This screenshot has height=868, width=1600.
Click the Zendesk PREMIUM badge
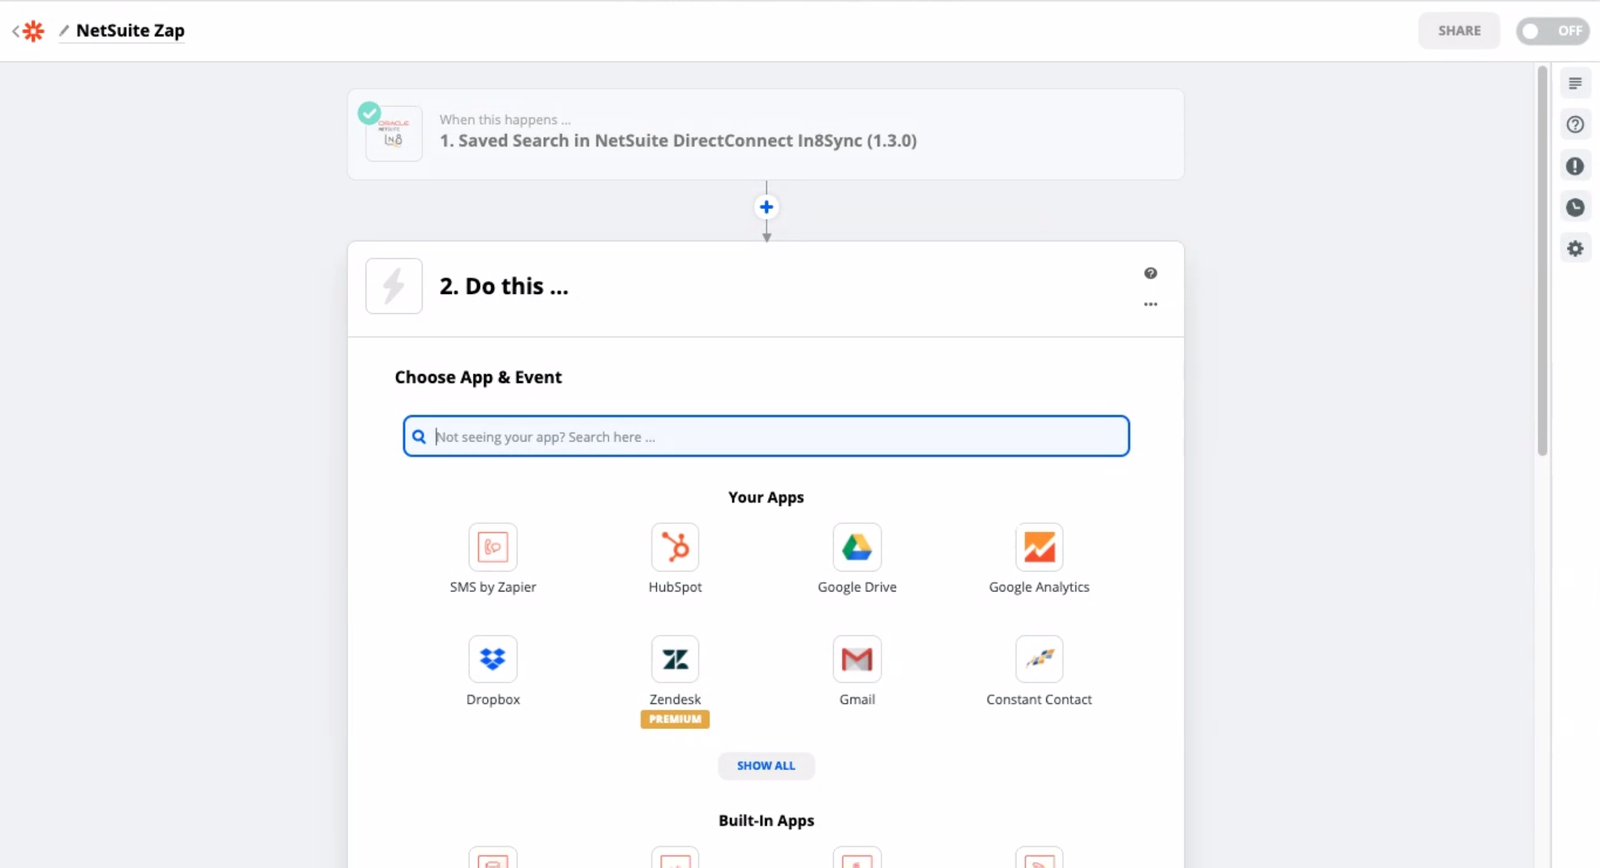click(x=675, y=719)
